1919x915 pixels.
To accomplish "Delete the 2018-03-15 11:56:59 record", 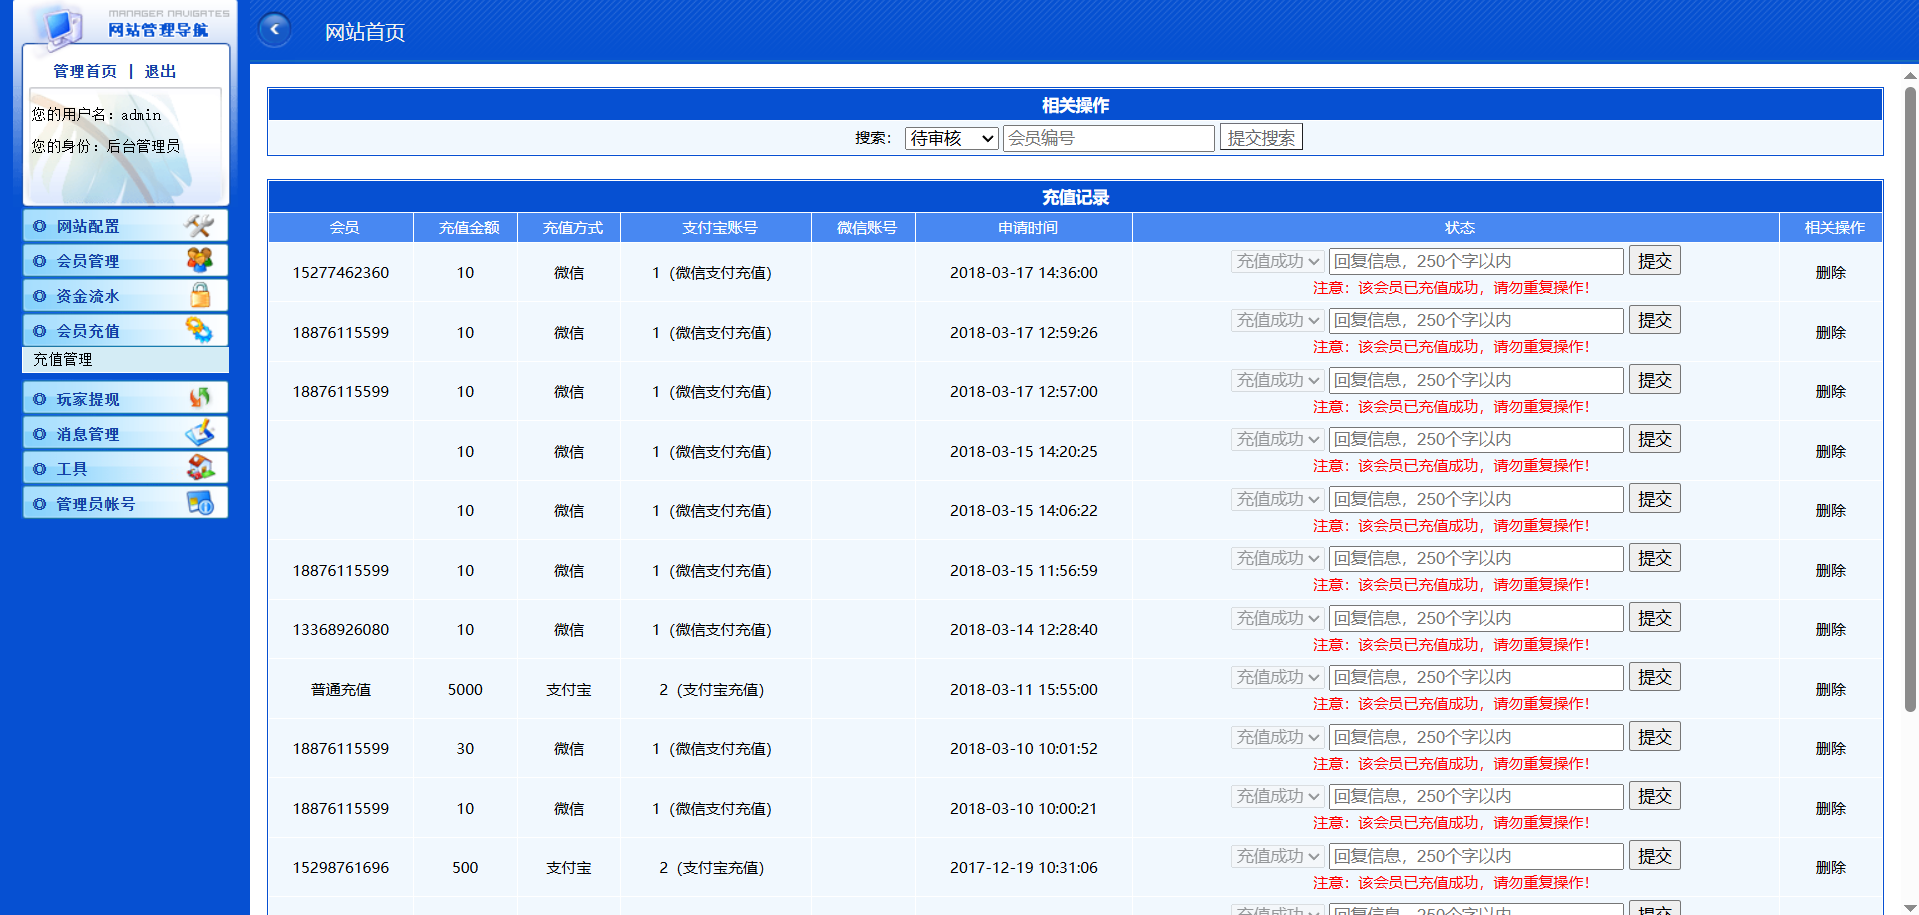I will [x=1830, y=571].
